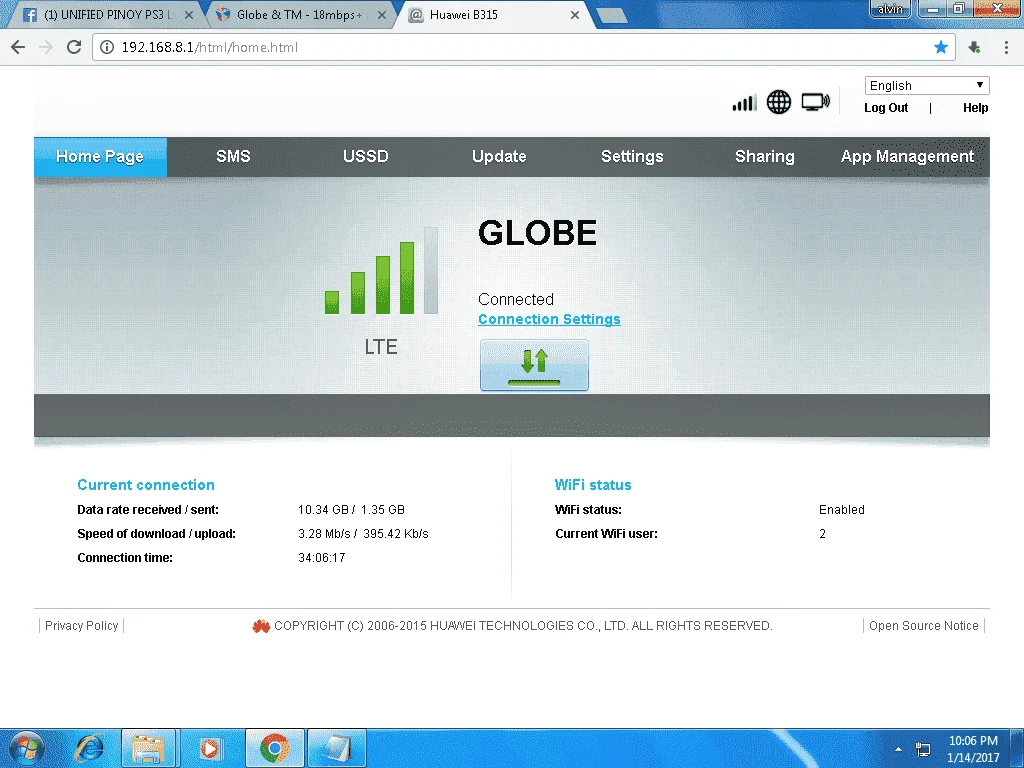View site information icon in address bar
This screenshot has height=768, width=1024.
[x=107, y=47]
